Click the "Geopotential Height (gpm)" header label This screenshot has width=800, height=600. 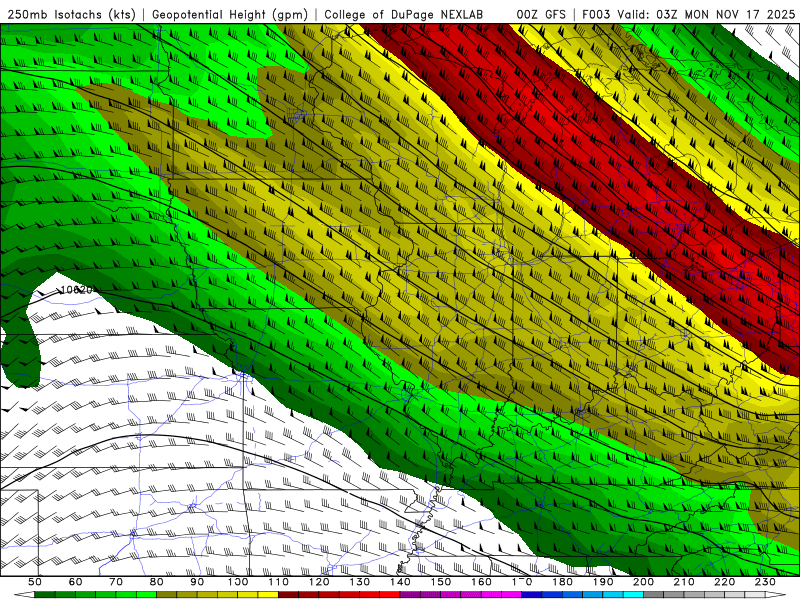click(x=230, y=14)
